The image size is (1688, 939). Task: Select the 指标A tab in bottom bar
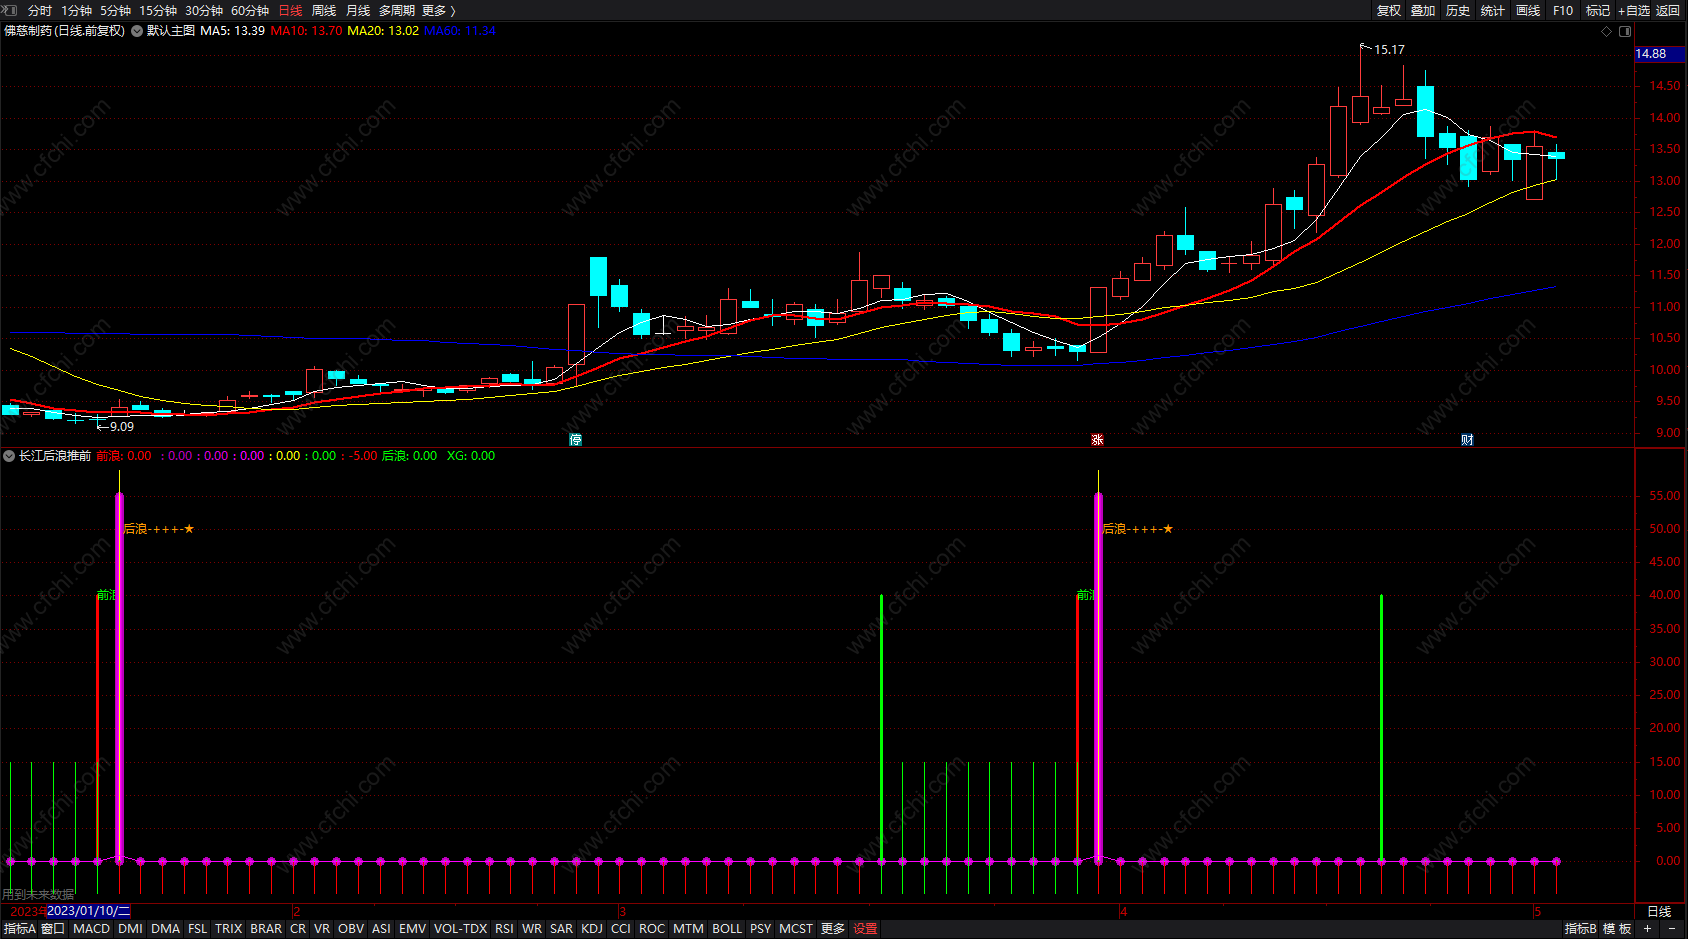[x=19, y=929]
